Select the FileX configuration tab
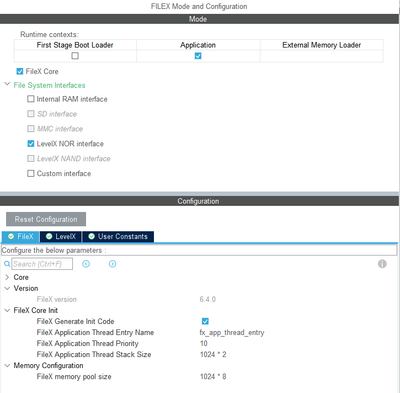The image size is (400, 393). click(21, 237)
